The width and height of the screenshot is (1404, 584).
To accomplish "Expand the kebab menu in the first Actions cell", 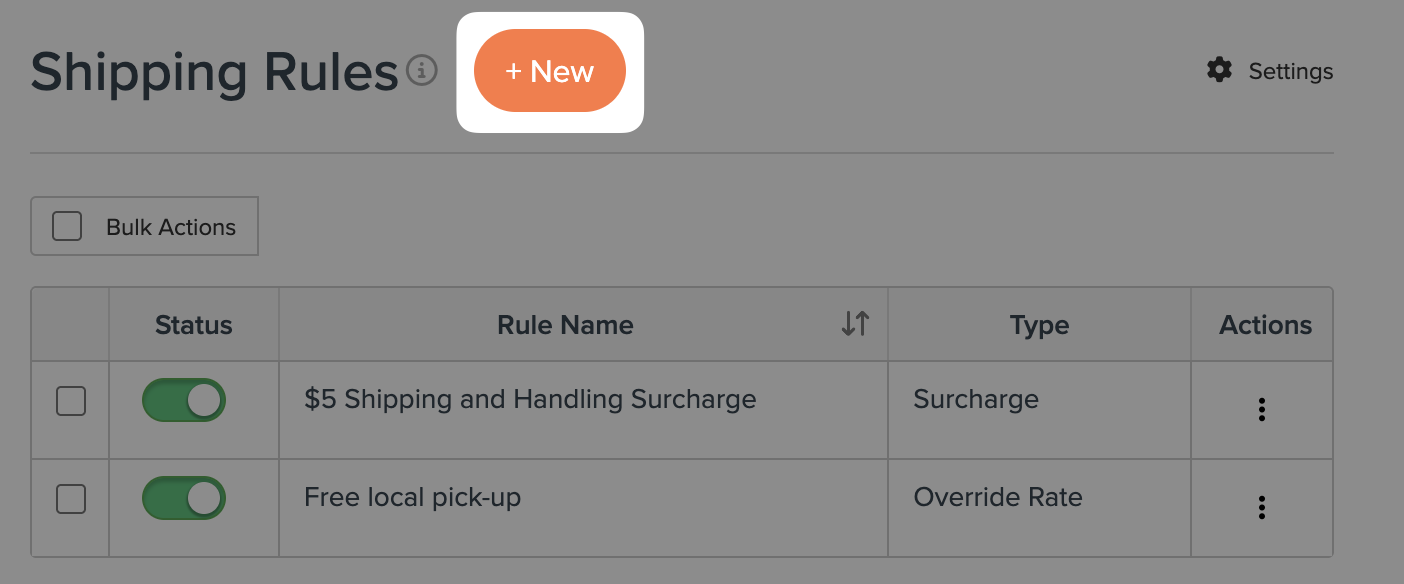I will 1261,409.
